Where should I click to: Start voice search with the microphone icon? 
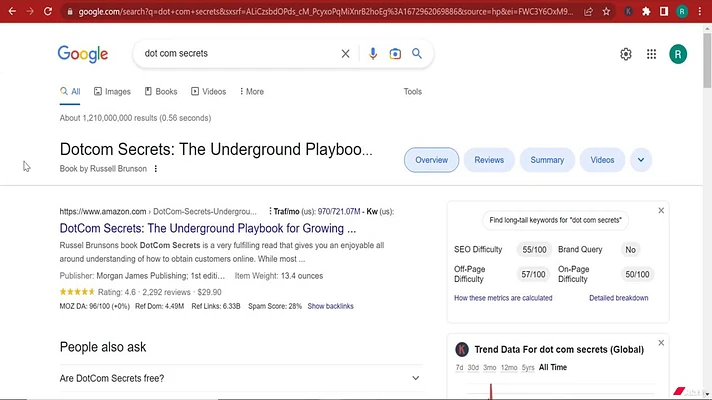point(373,54)
